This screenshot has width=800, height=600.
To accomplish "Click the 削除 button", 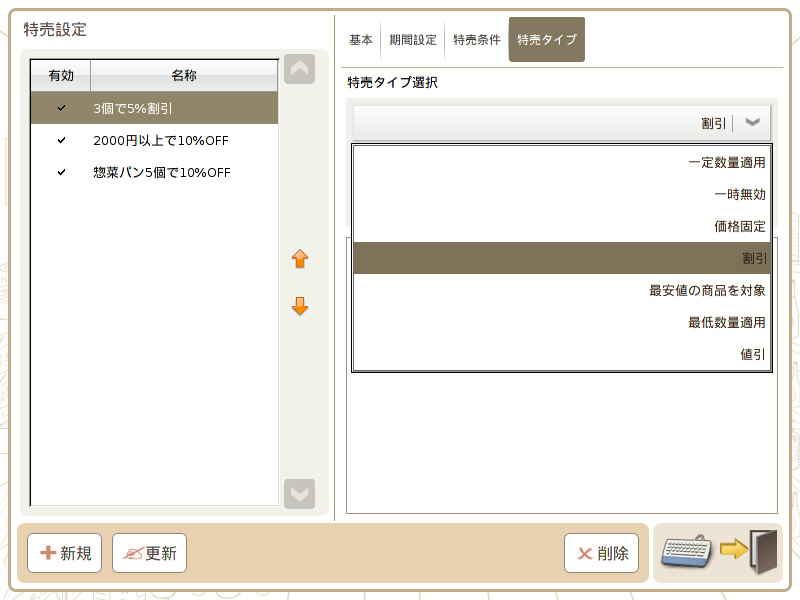I will (602, 553).
